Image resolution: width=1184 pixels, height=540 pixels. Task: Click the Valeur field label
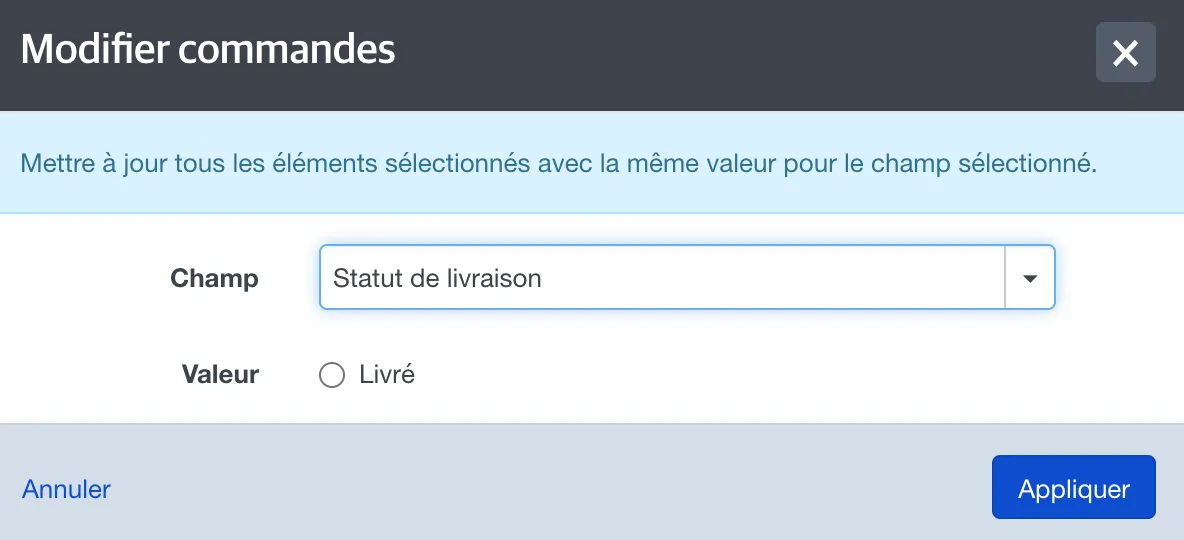220,374
